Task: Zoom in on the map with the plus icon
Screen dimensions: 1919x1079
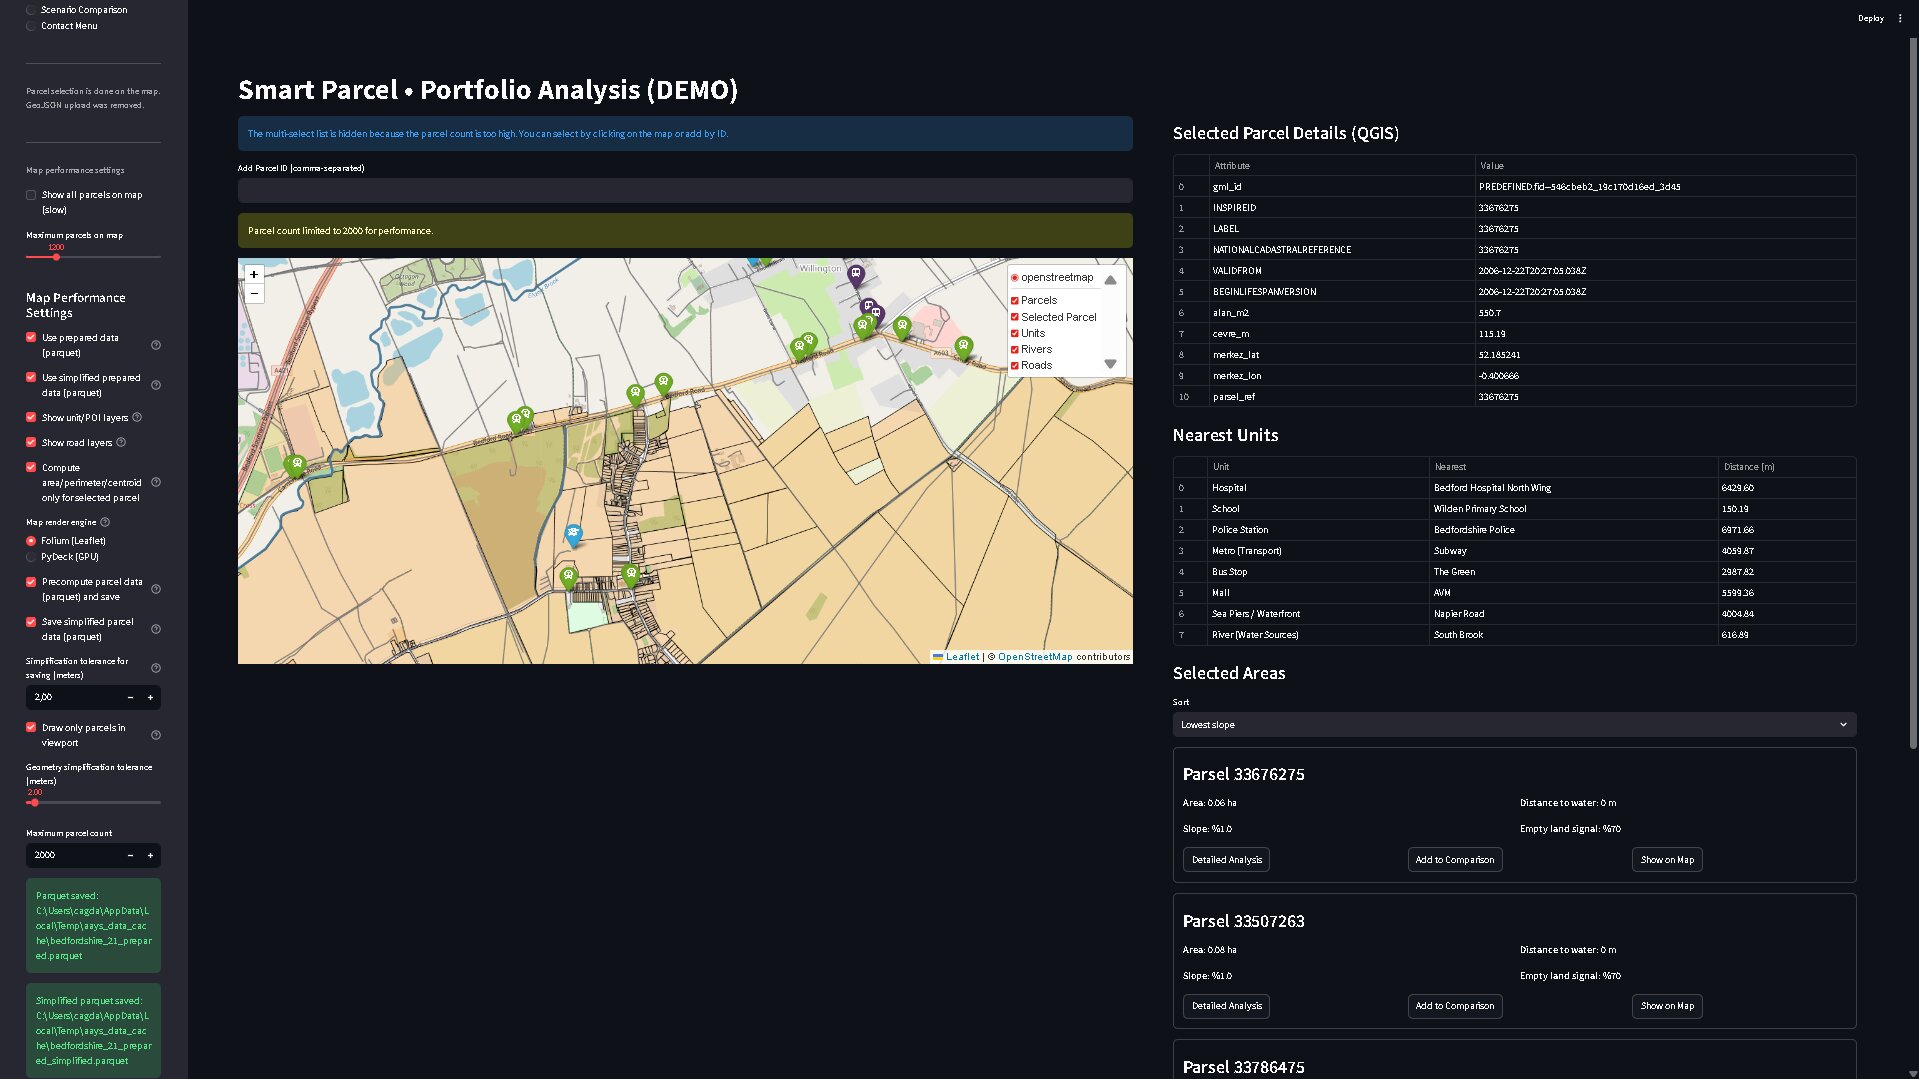Action: point(254,274)
